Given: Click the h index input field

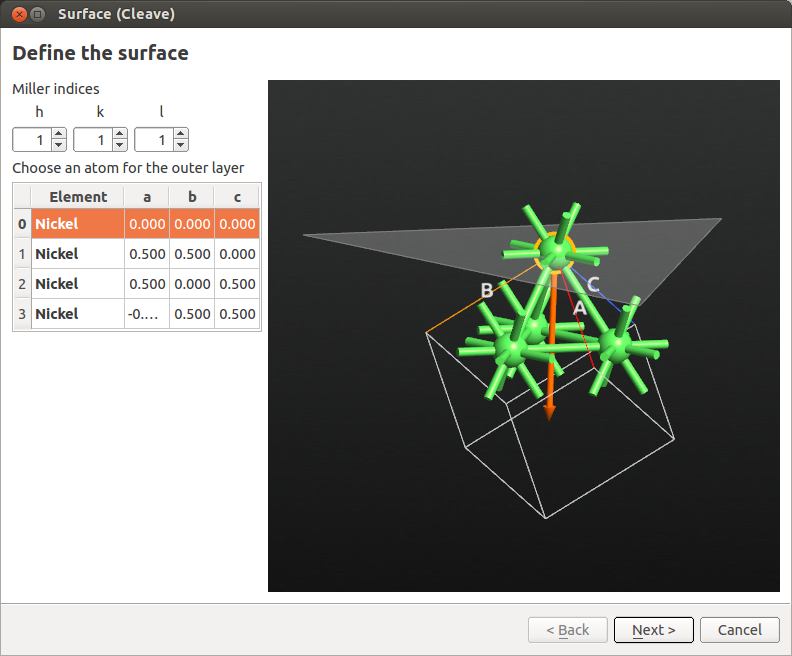Looking at the screenshot, I should tap(32, 140).
